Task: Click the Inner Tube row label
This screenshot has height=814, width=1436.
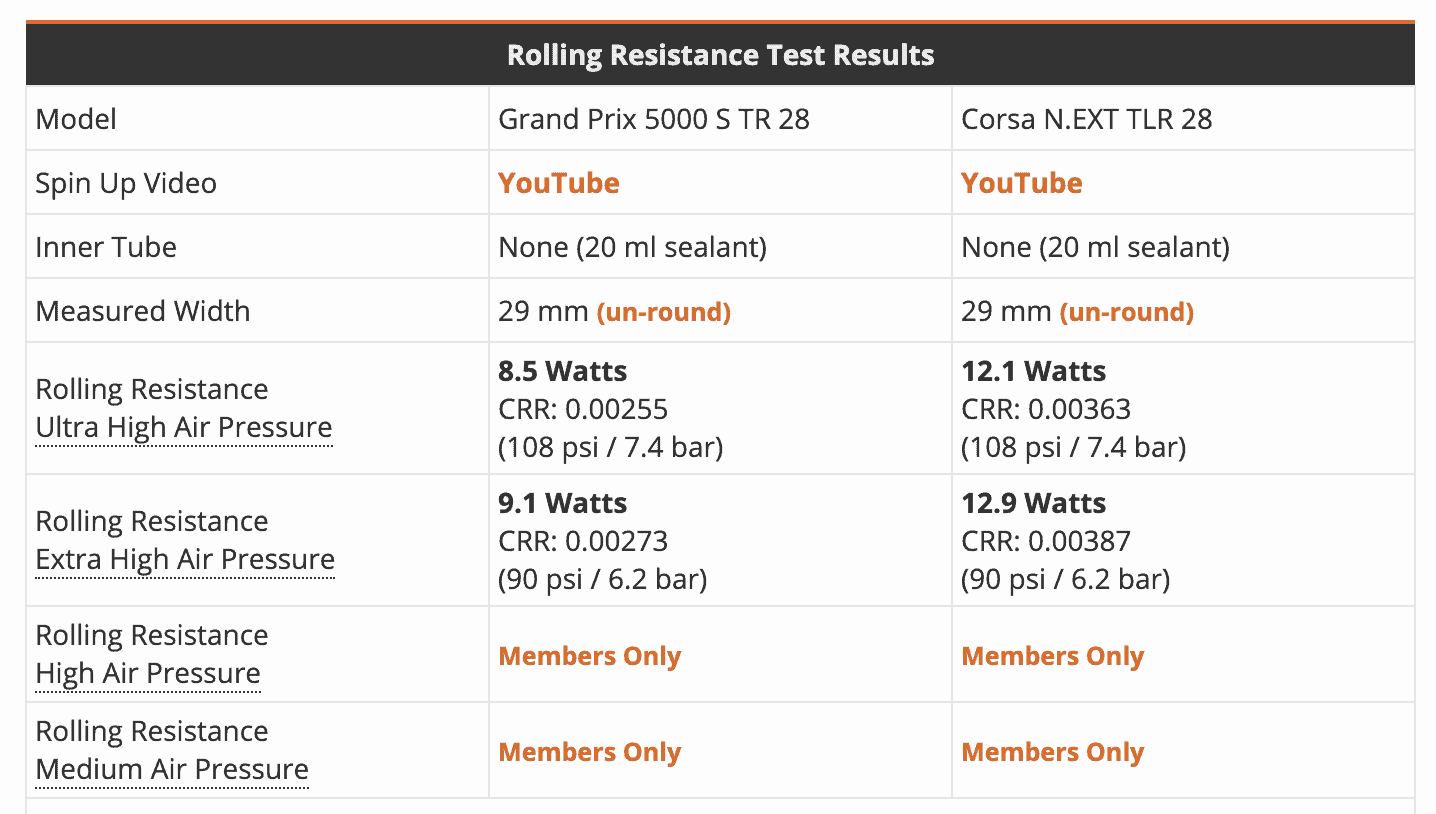Action: click(106, 247)
